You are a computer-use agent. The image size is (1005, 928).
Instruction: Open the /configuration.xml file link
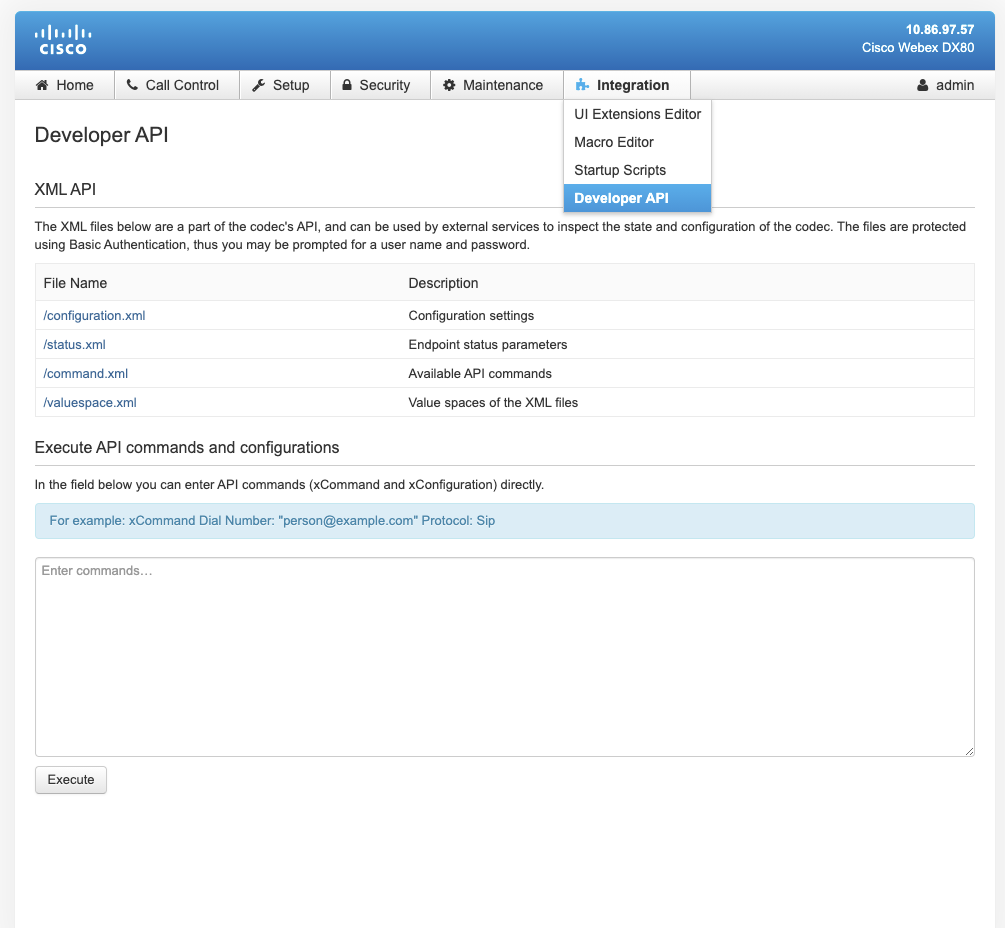point(94,316)
